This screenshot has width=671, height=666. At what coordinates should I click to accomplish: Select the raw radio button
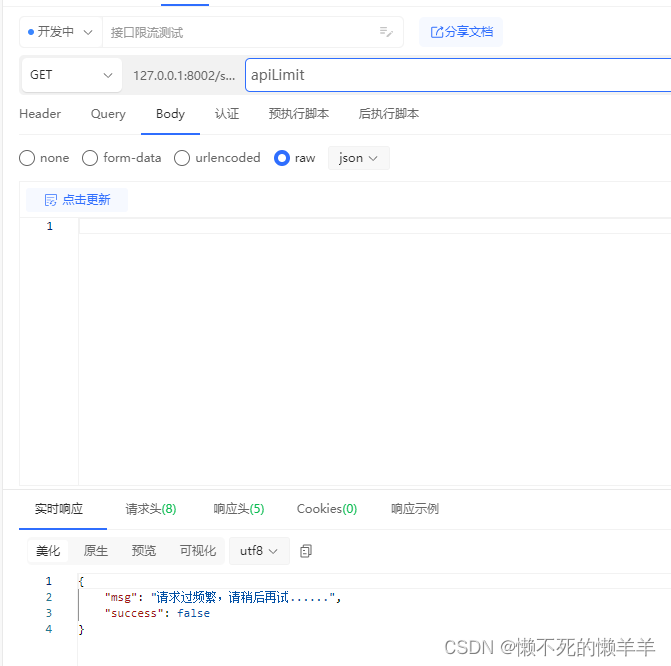pos(282,158)
